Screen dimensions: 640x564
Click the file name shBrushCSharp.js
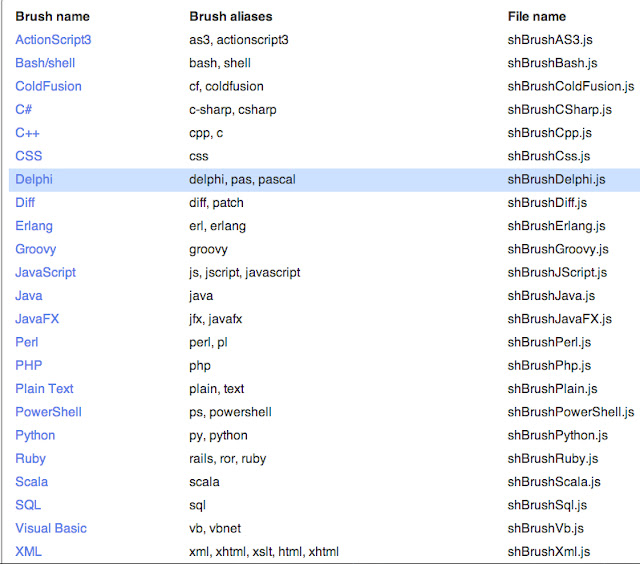(x=560, y=110)
